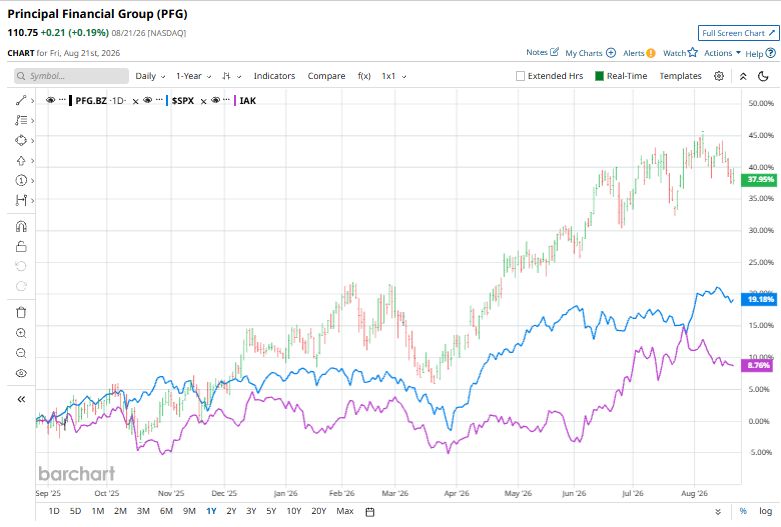781x527 pixels.
Task: Toggle percent scale button
Action: point(743,511)
